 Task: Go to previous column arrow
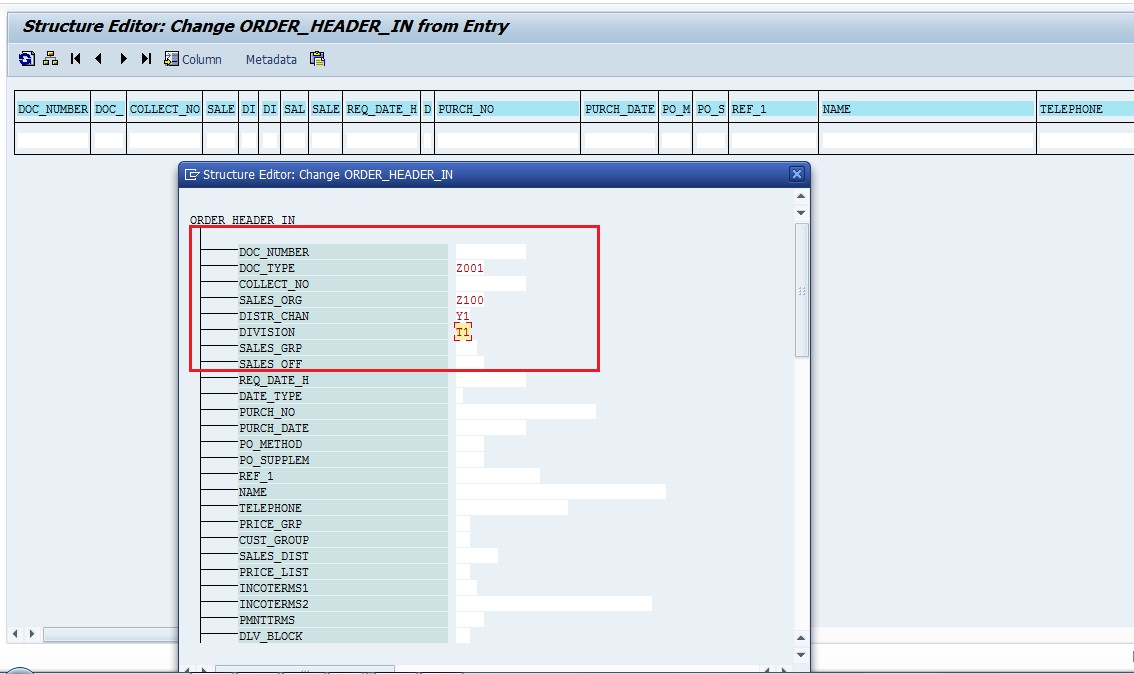(99, 59)
